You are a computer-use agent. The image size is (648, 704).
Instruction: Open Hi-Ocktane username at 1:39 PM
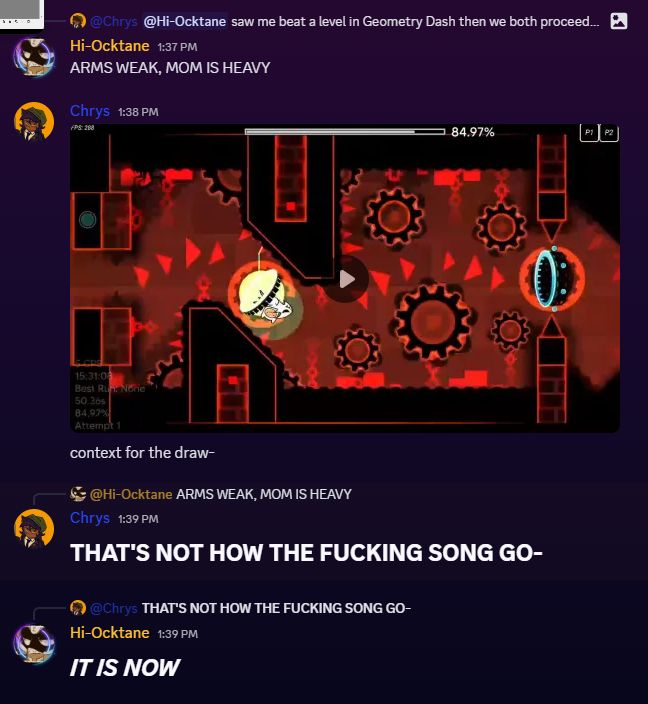tap(110, 633)
